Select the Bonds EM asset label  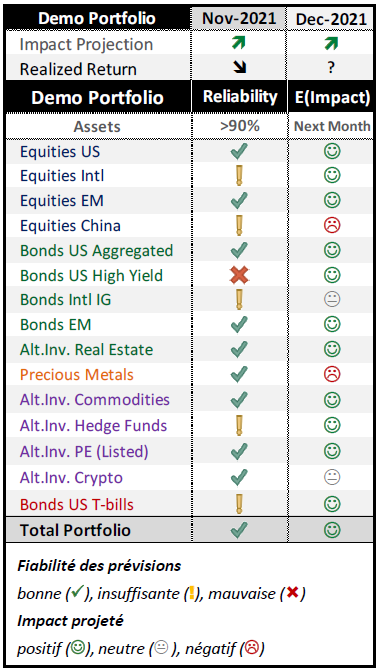55,325
